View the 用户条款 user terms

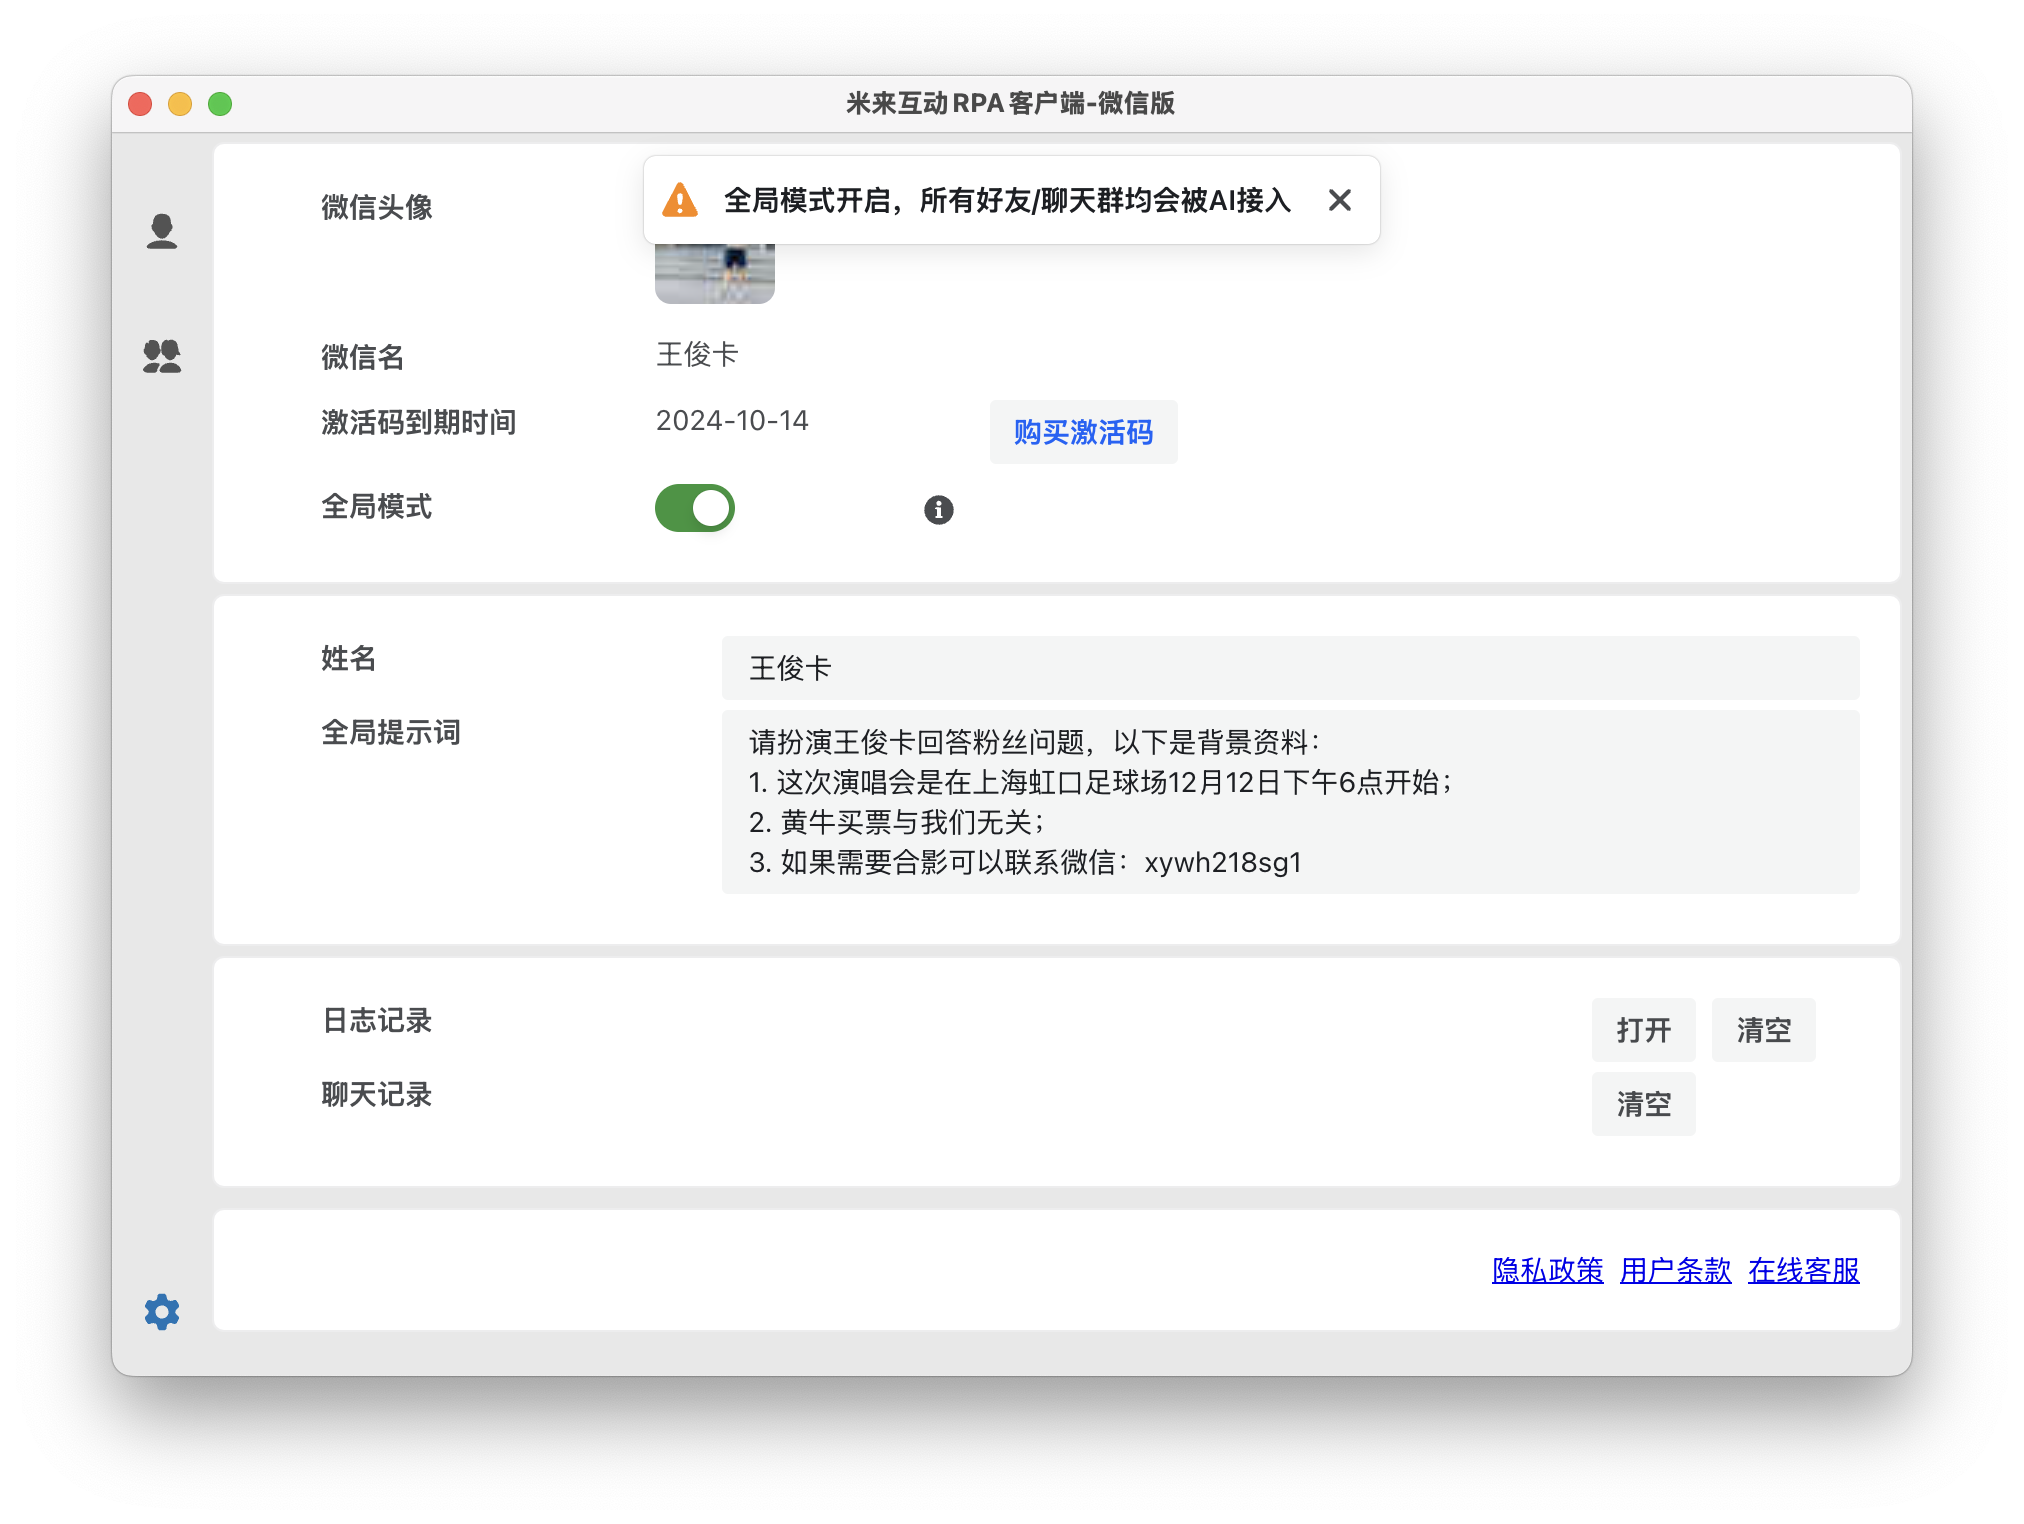coord(1676,1271)
